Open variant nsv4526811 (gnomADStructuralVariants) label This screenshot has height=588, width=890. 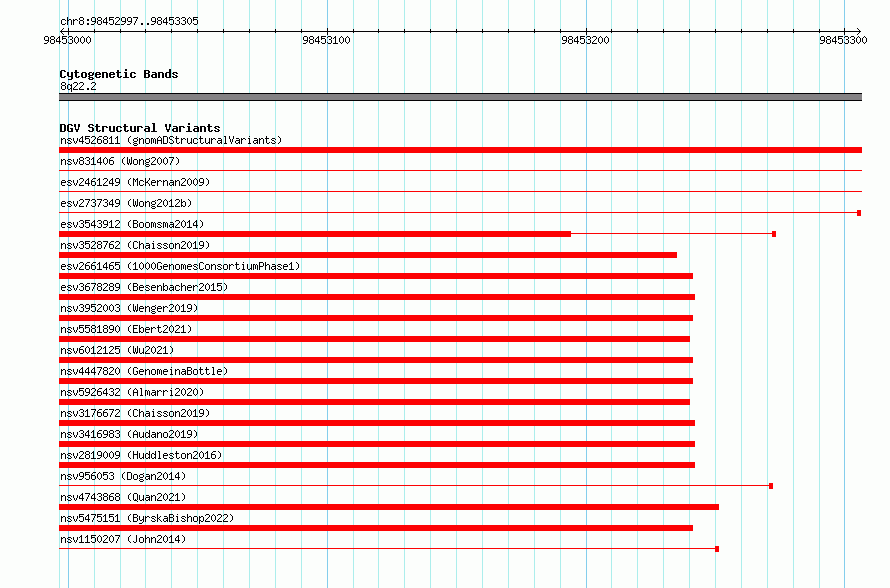(171, 140)
